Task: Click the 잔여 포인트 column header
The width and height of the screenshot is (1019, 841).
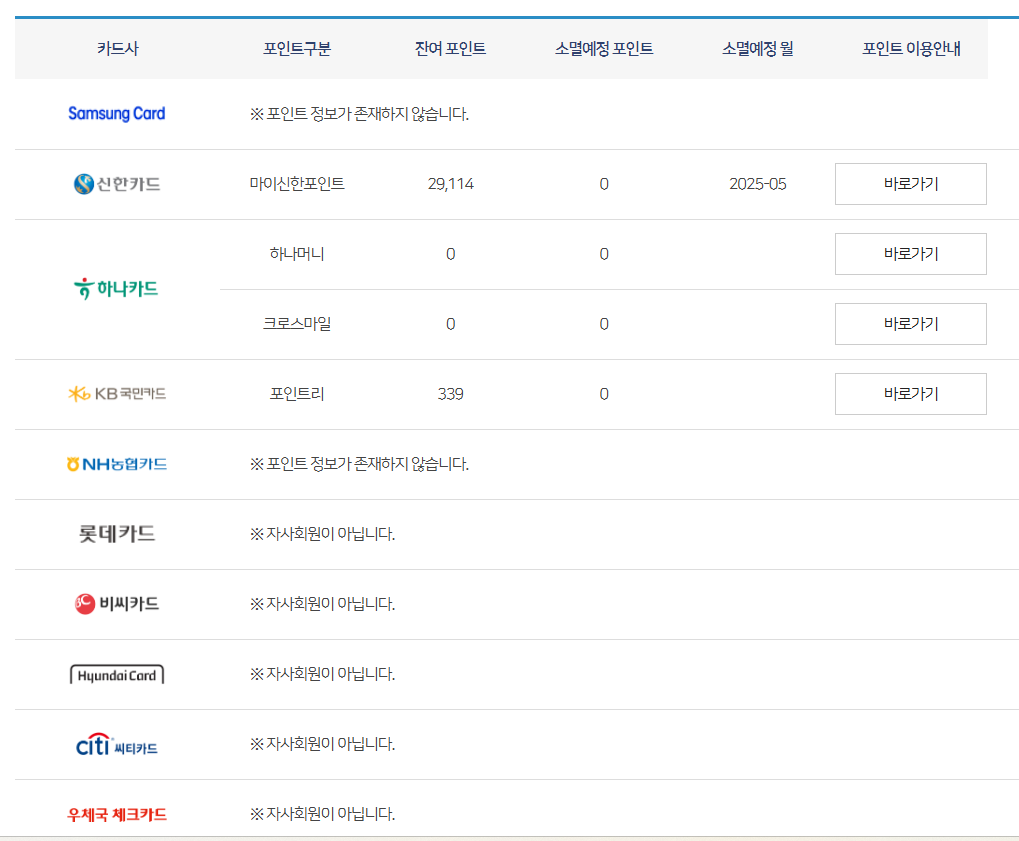Action: click(450, 49)
